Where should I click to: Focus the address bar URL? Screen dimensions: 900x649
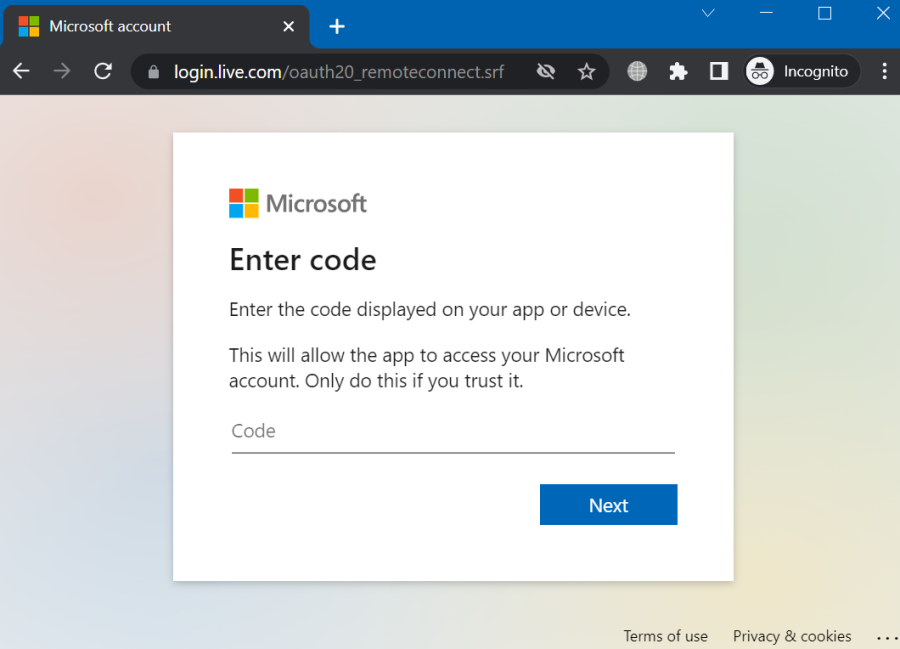[x=339, y=72]
